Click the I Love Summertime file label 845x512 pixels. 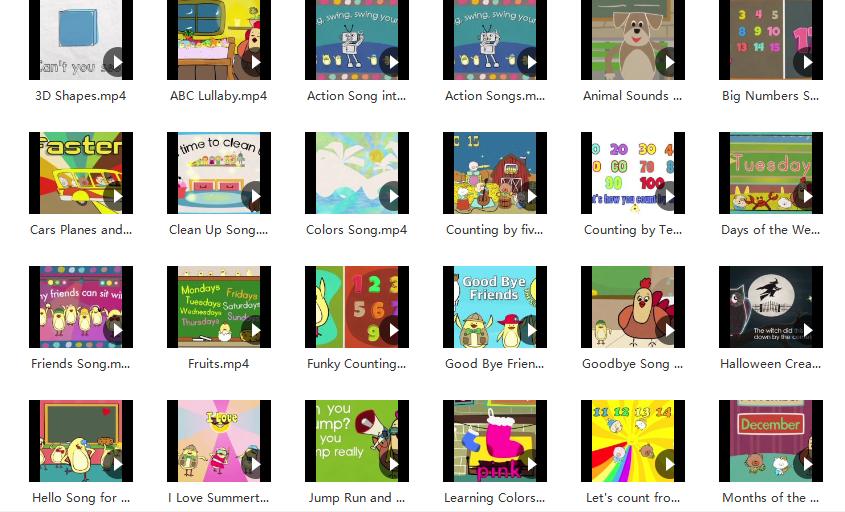[x=219, y=498]
